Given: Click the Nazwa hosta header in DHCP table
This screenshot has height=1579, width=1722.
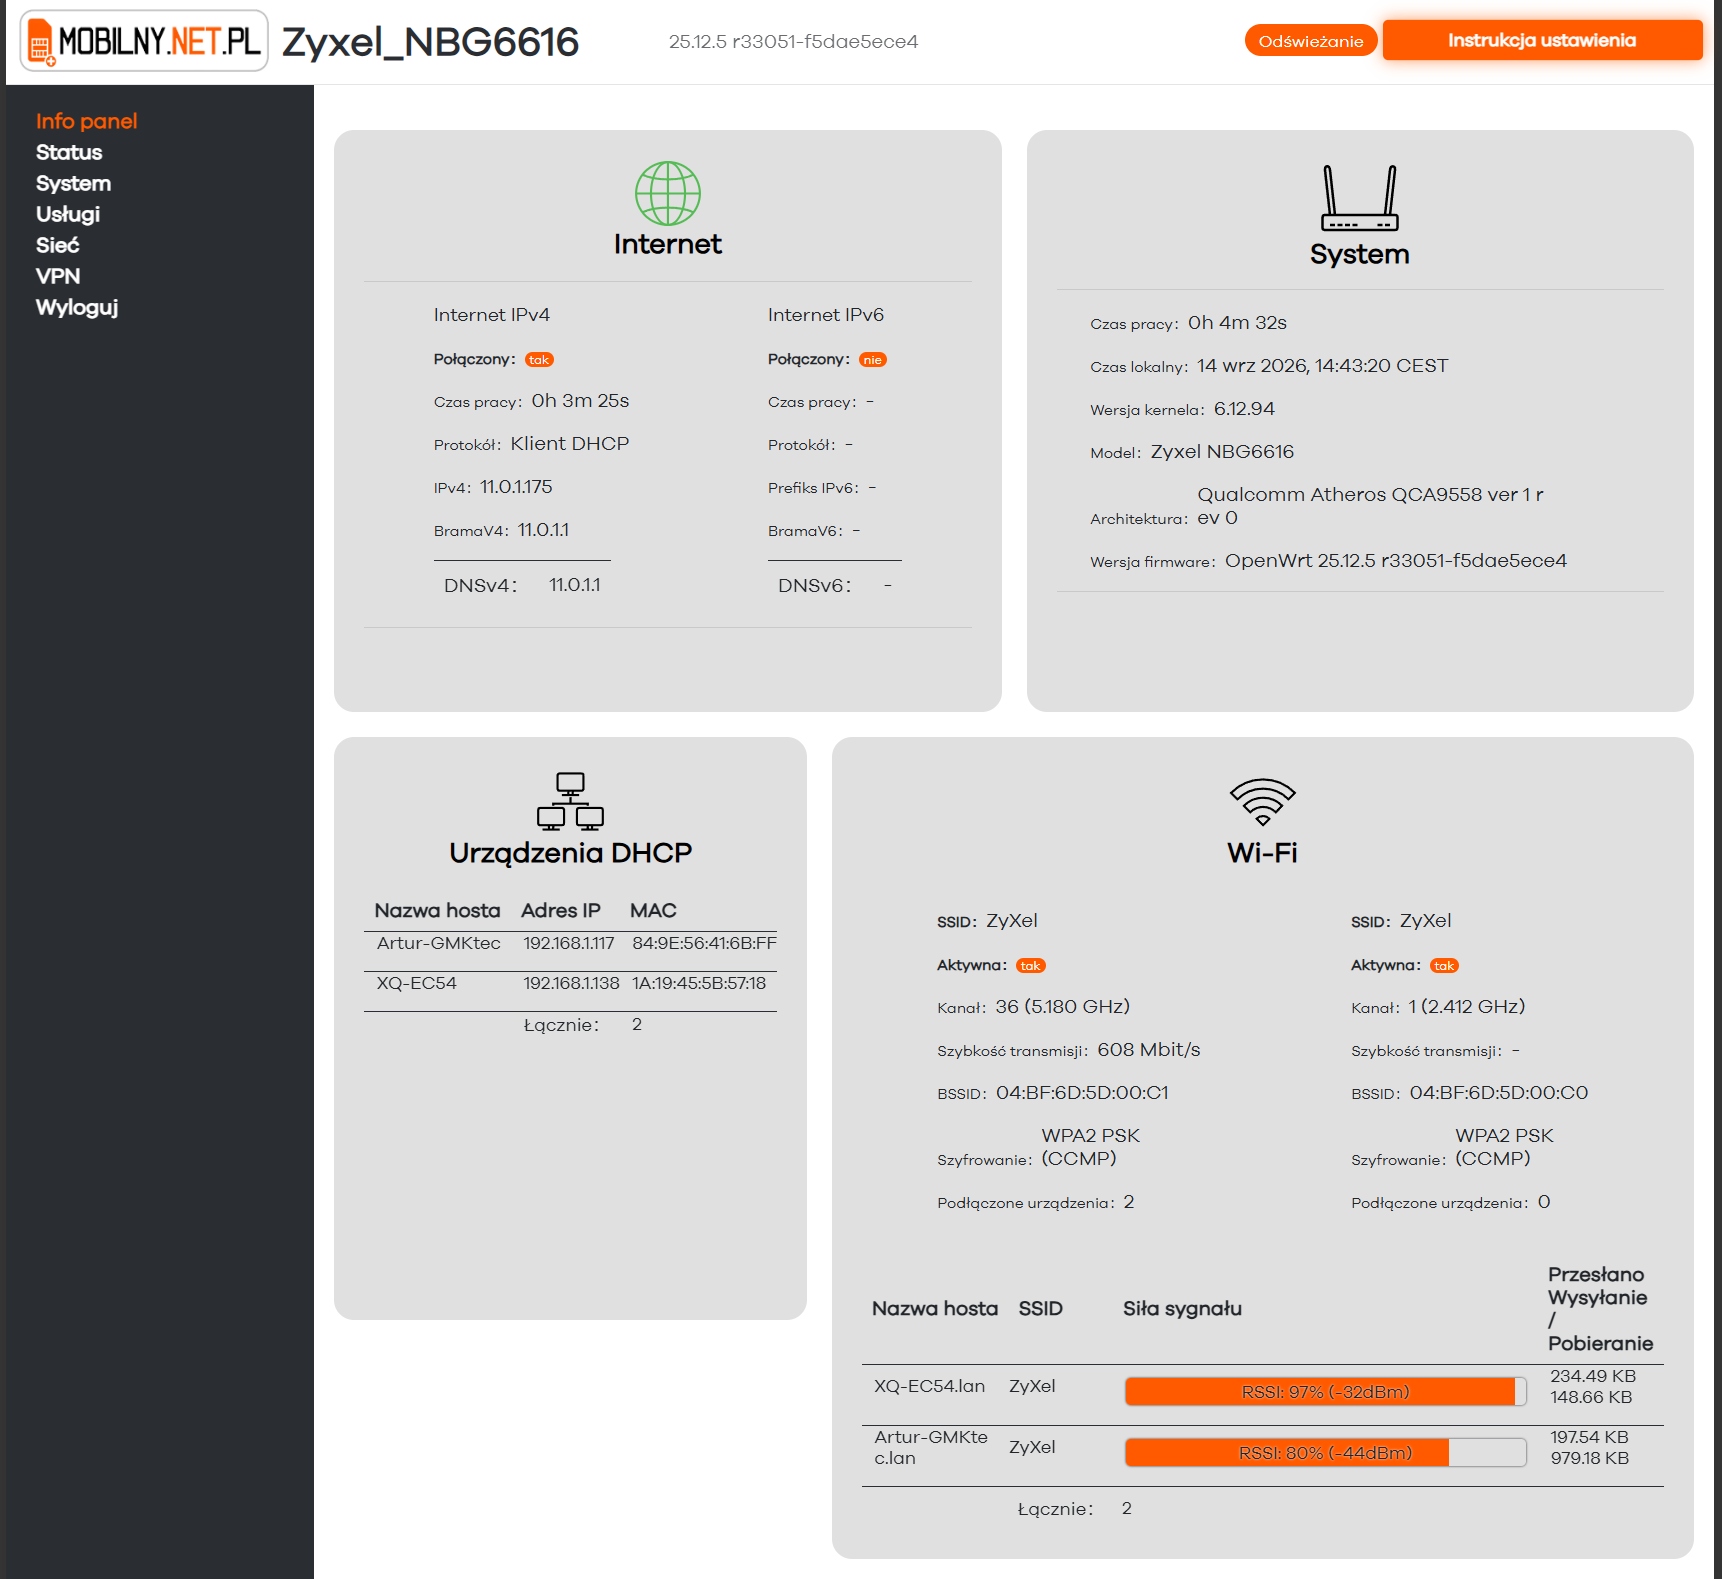Looking at the screenshot, I should point(437,911).
